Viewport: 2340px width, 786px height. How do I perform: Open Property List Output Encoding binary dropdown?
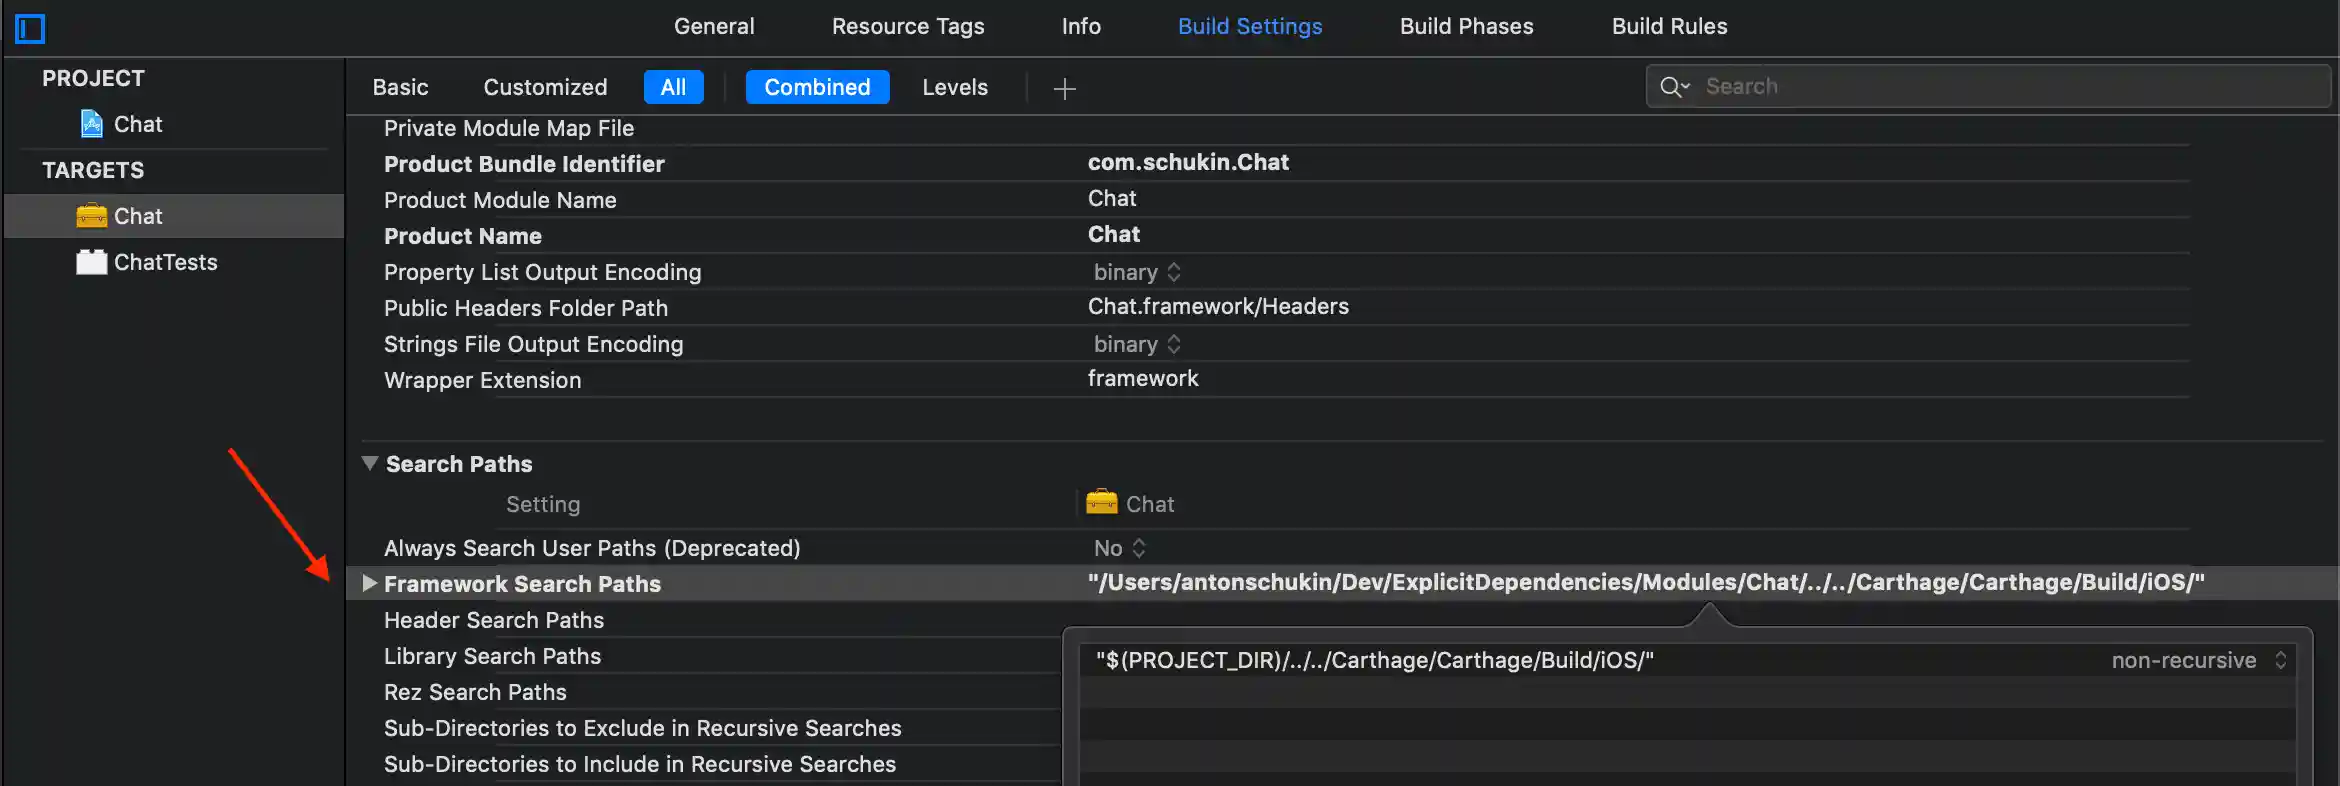1138,272
